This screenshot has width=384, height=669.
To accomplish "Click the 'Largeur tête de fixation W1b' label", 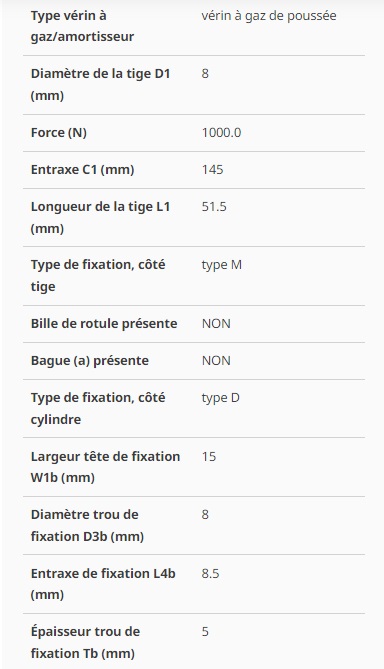I will tap(105, 467).
